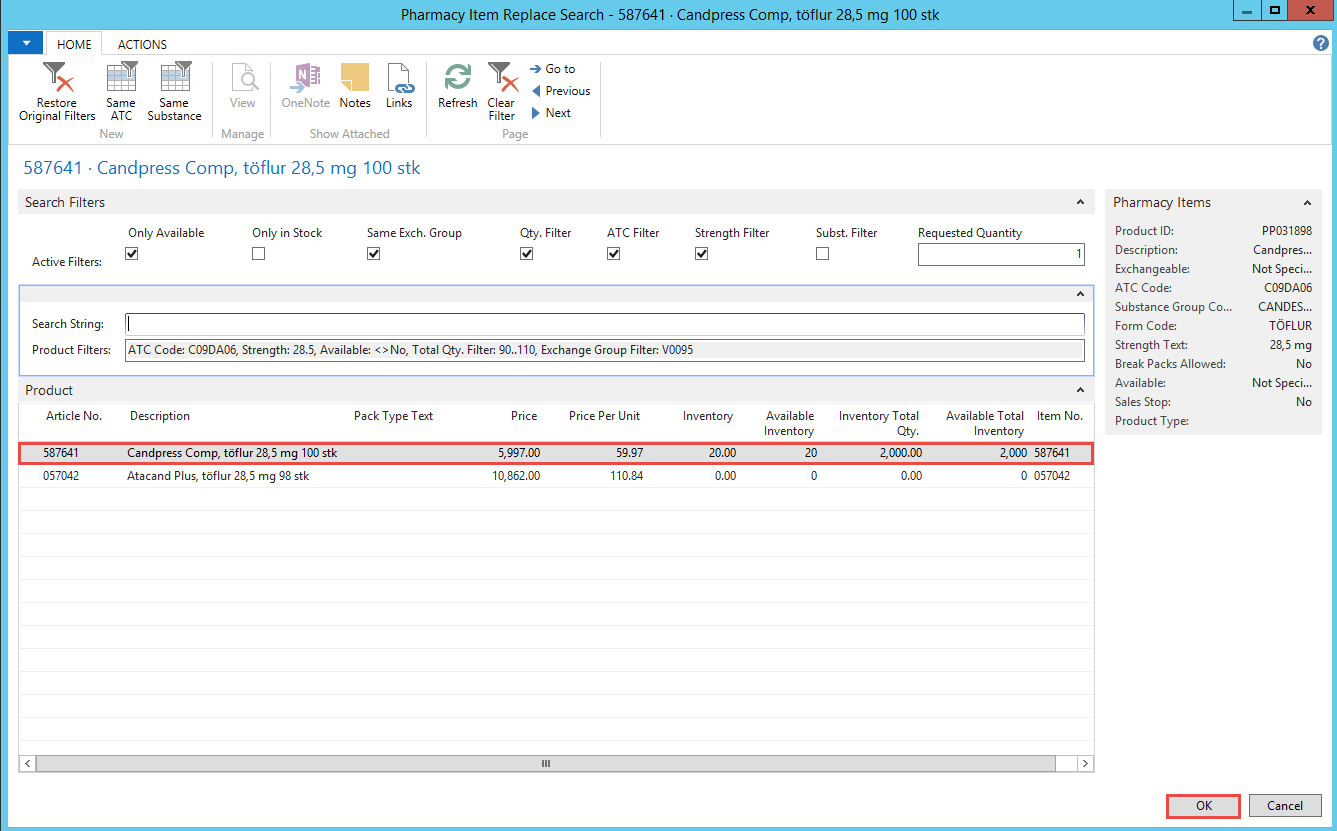The height and width of the screenshot is (831, 1337).
Task: Open the blue application menu dropdown
Action: pos(25,44)
